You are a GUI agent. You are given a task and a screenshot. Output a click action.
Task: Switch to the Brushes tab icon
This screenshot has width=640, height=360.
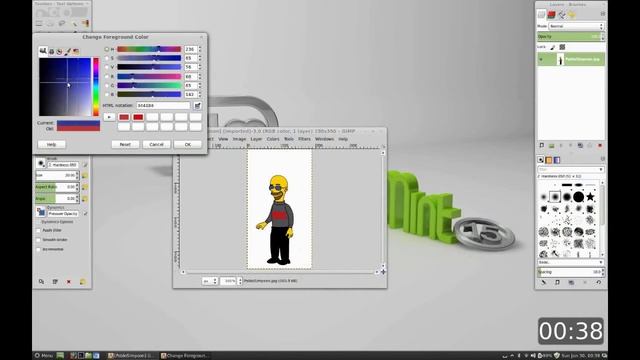pyautogui.click(x=540, y=160)
